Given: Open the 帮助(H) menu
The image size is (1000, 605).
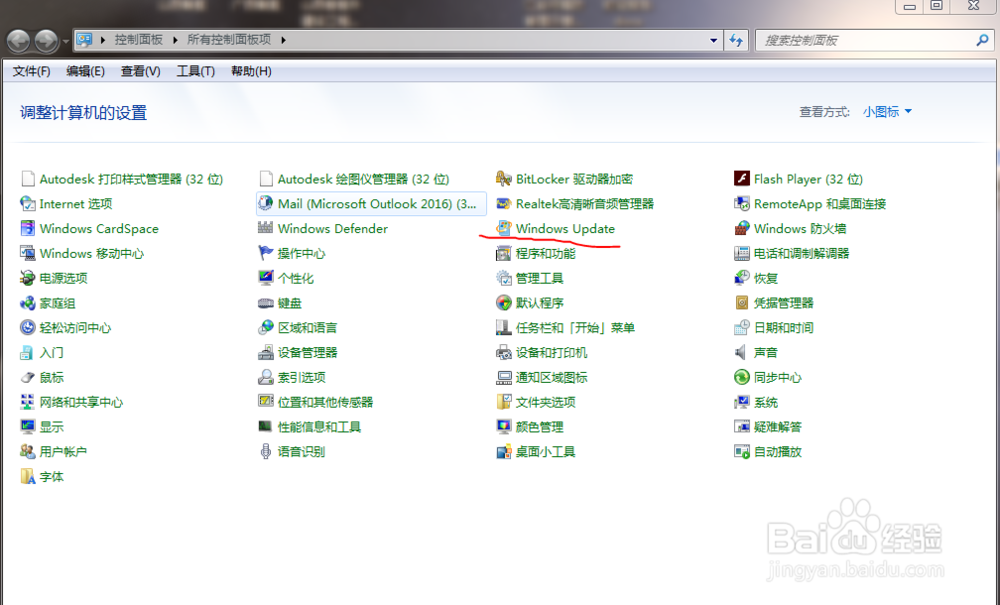Looking at the screenshot, I should pos(251,71).
